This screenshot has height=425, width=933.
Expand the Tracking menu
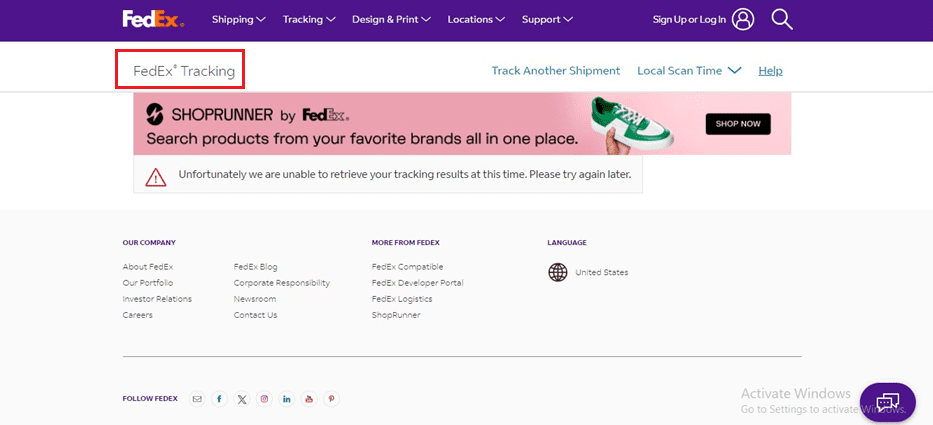309,20
